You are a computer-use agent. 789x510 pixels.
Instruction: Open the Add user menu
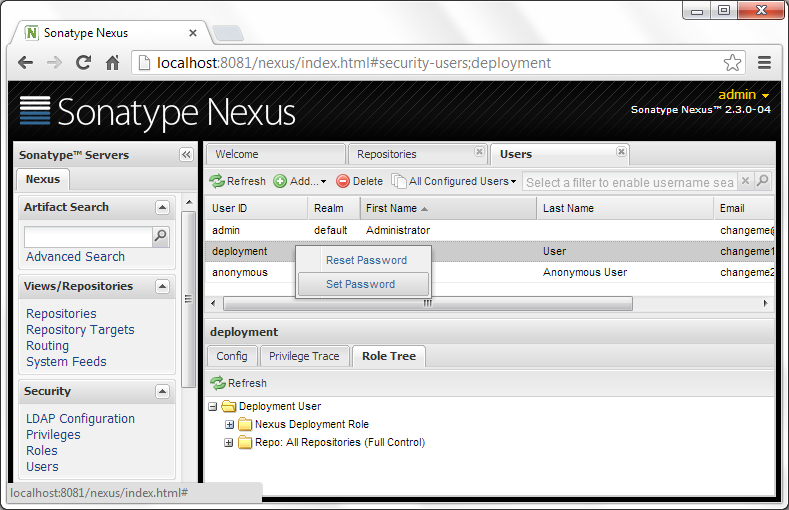pos(300,181)
